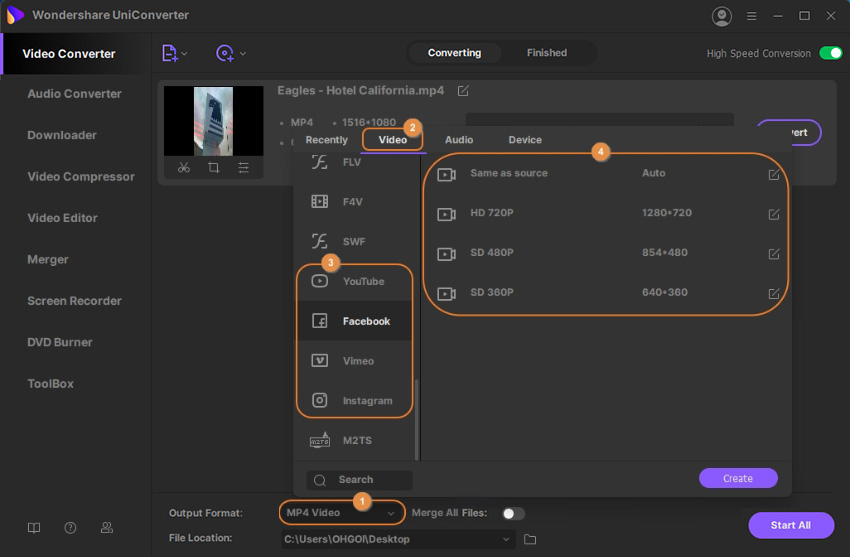Toggle High Speed Conversion switch
850x557 pixels.
click(x=830, y=53)
